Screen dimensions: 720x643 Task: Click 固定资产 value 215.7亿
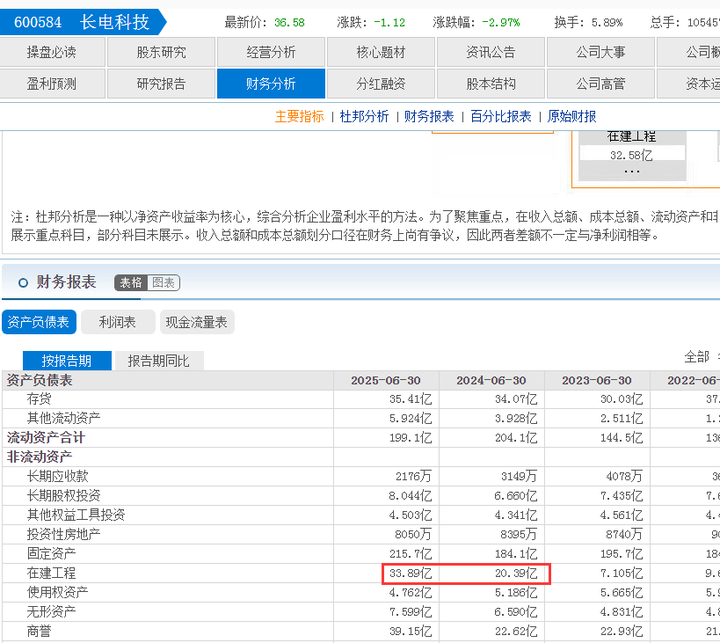click(x=411, y=554)
